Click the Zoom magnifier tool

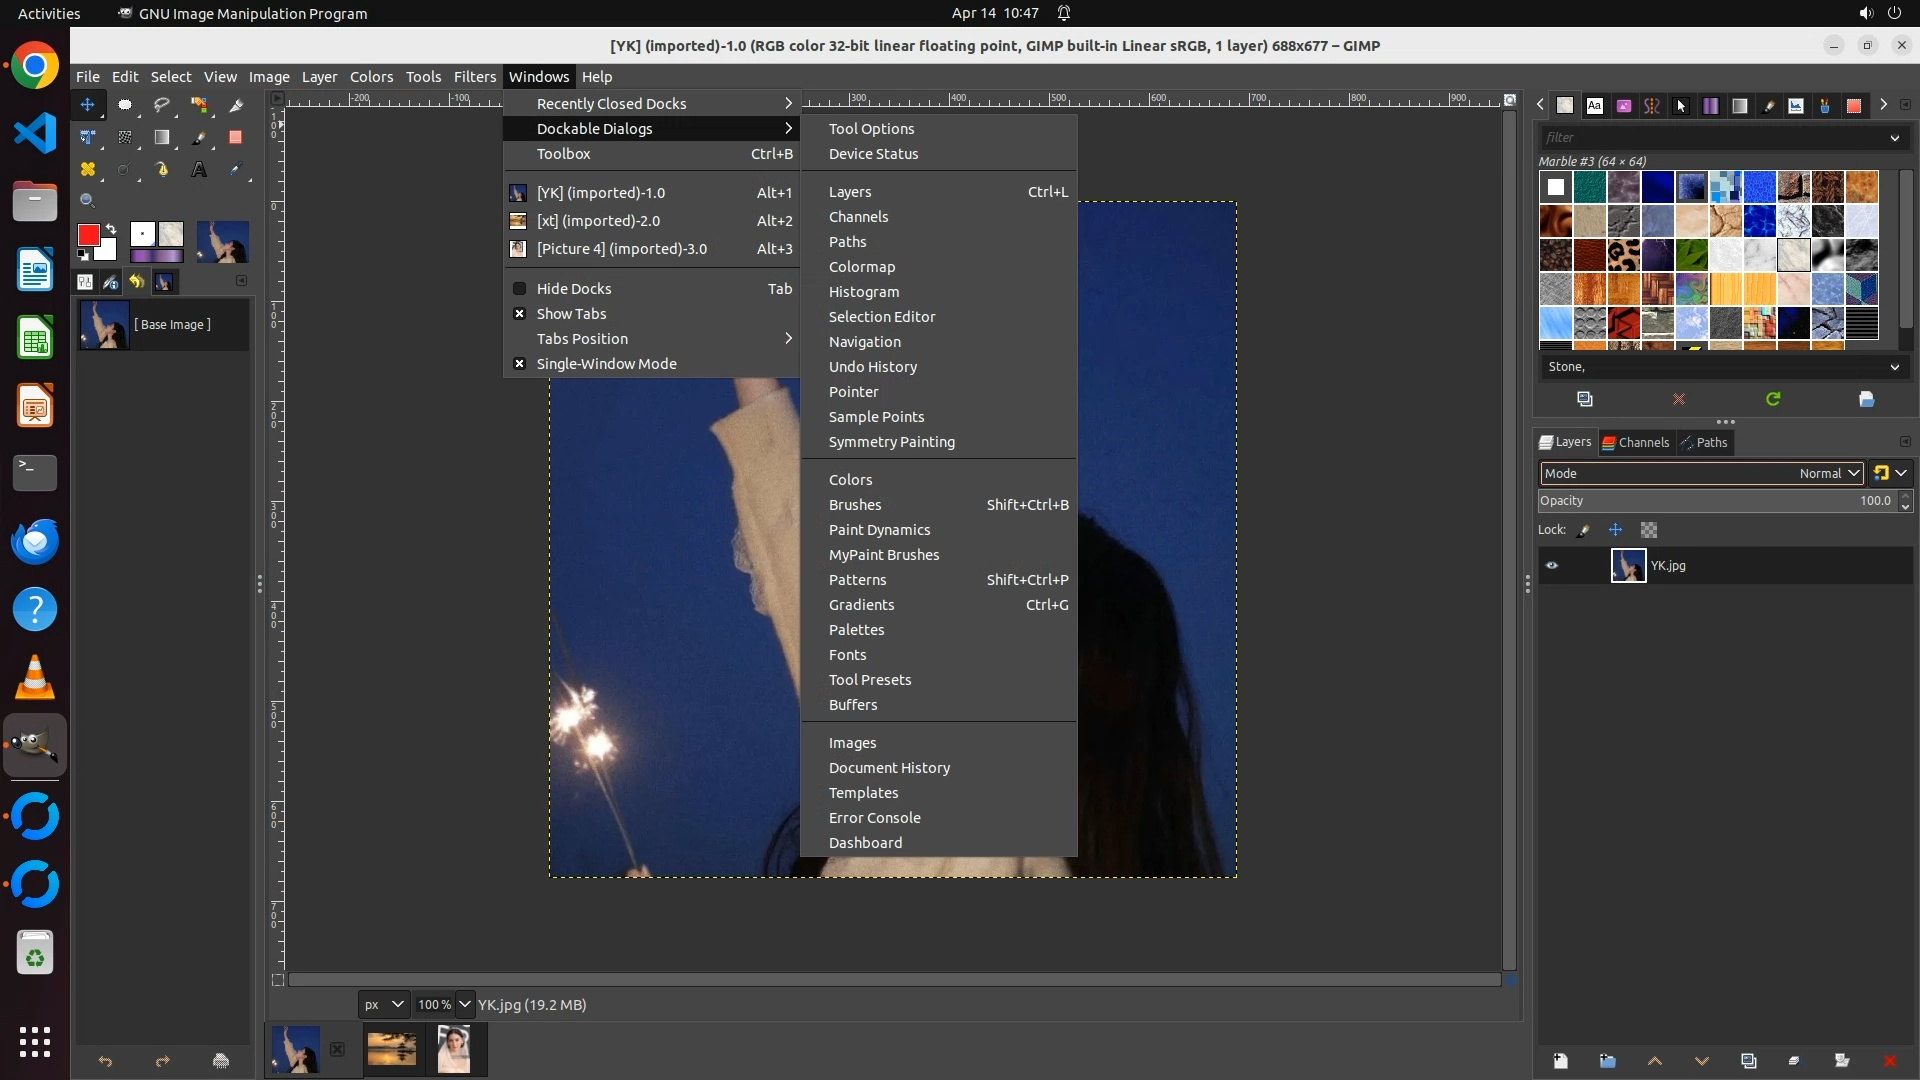tap(88, 201)
